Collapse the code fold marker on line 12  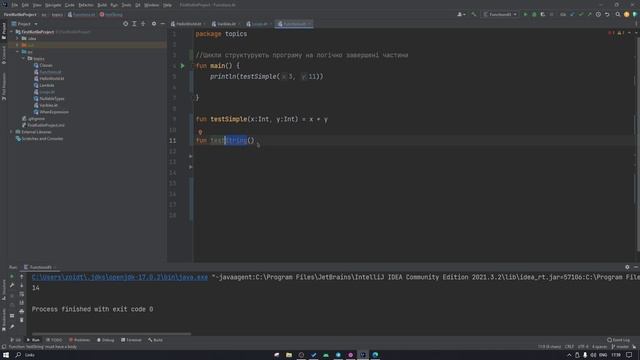(x=191, y=156)
